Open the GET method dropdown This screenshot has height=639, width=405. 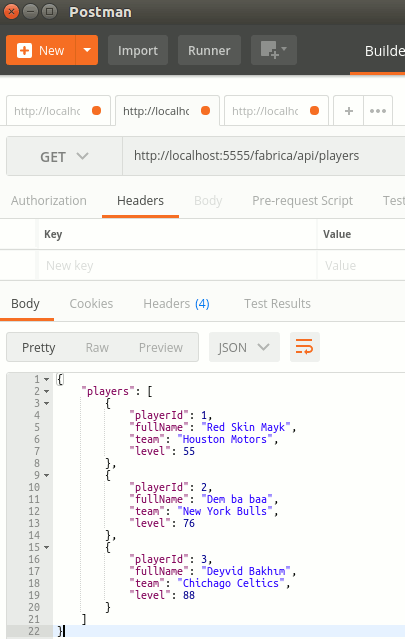coord(64,156)
